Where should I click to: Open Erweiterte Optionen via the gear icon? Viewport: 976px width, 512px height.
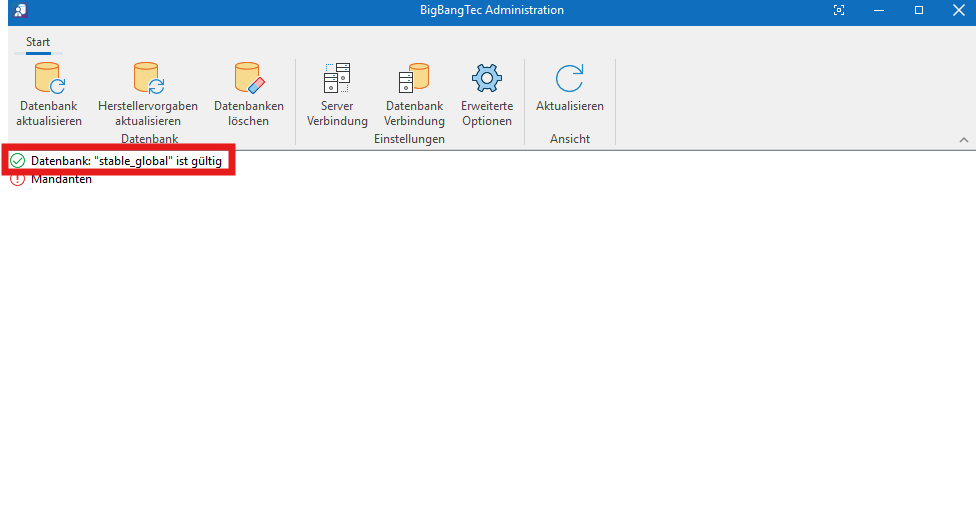pos(486,78)
